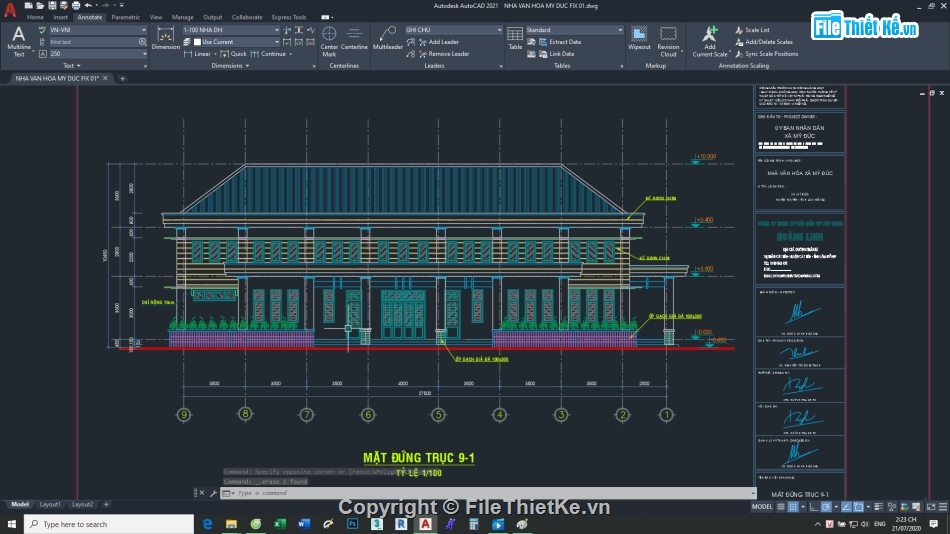This screenshot has height=534, width=950.
Task: Open the Express Tools ribbon tab
Action: 289,17
